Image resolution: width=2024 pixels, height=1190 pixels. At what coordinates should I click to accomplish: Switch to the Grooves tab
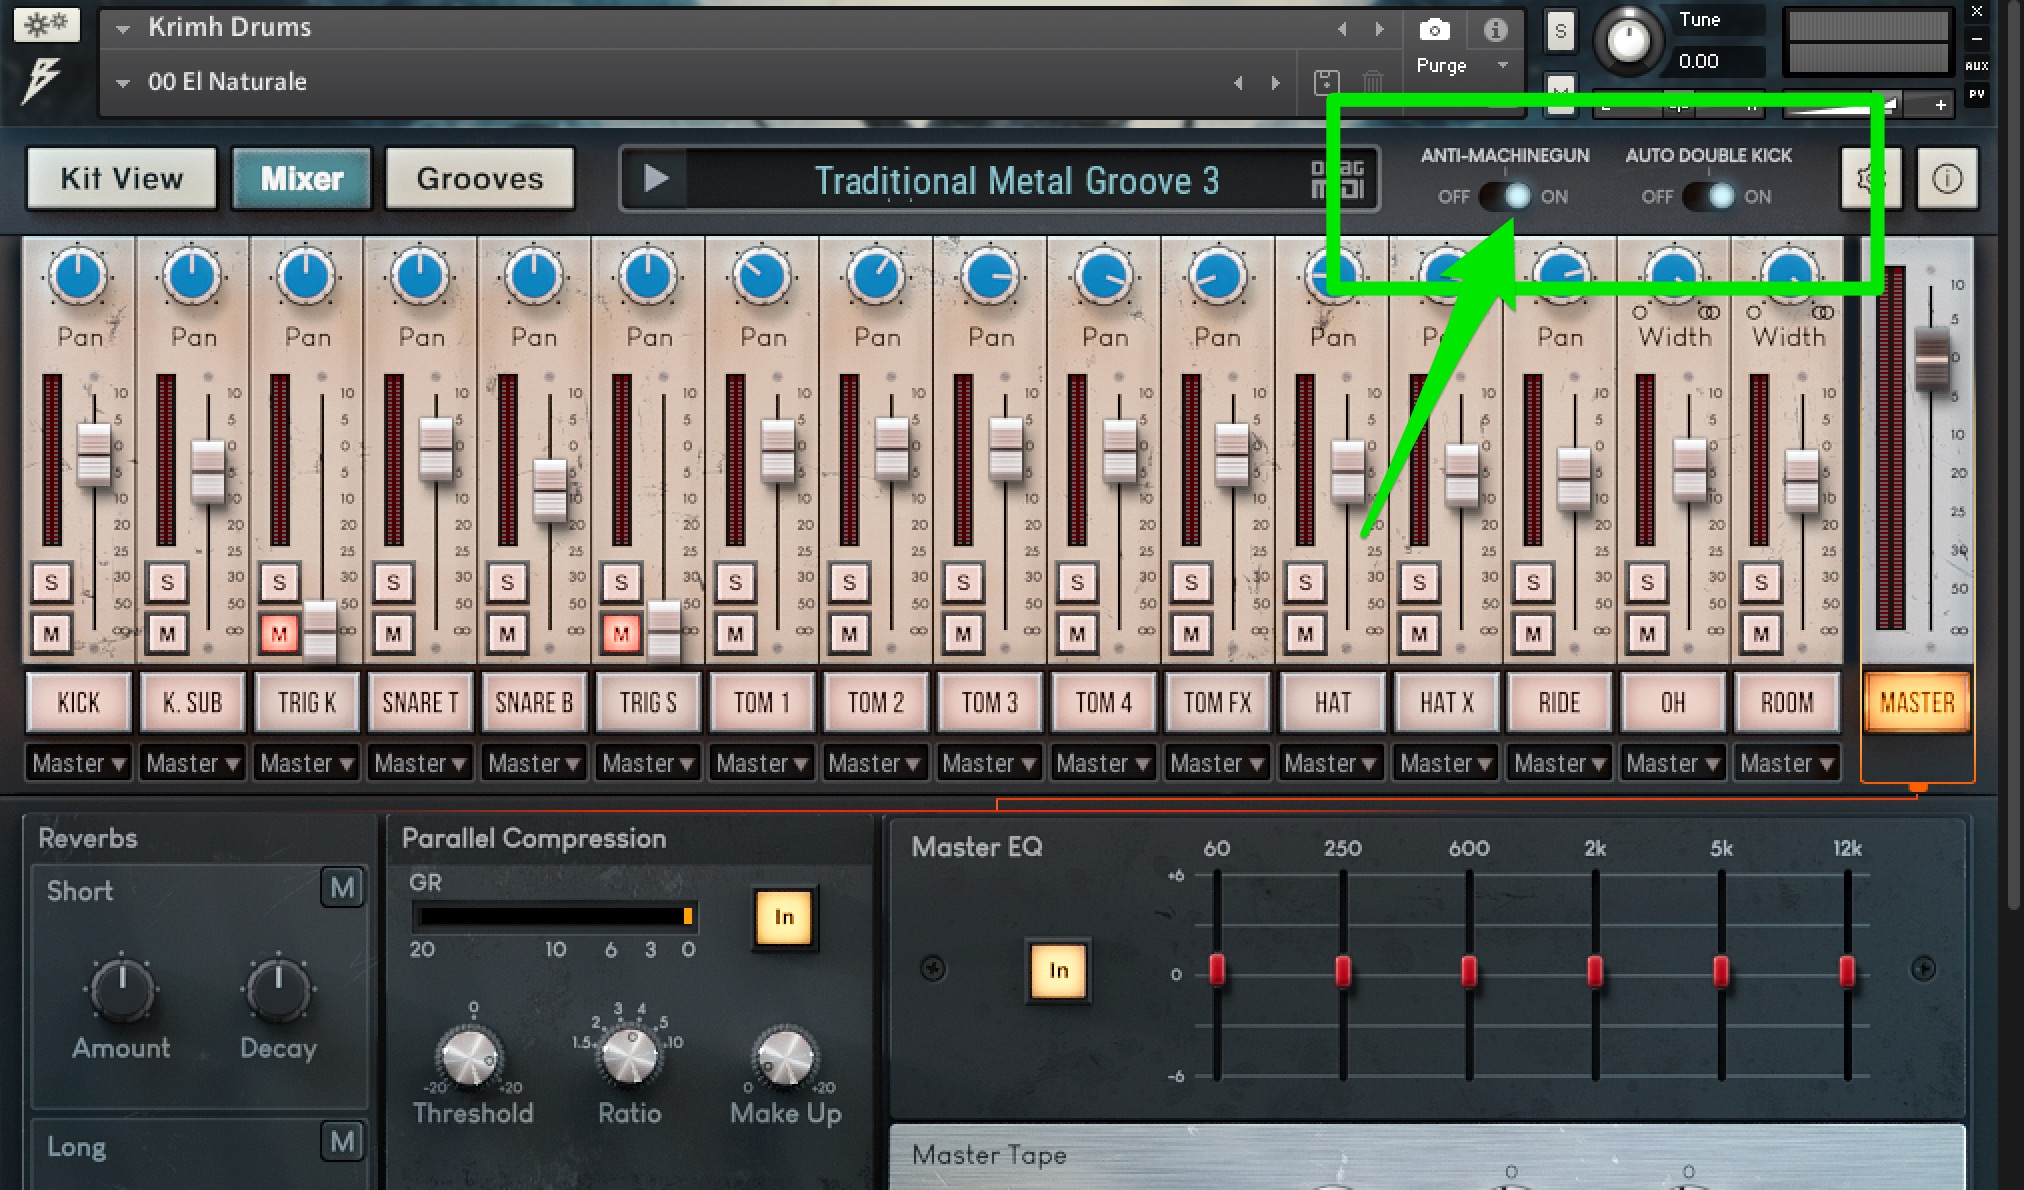479,179
